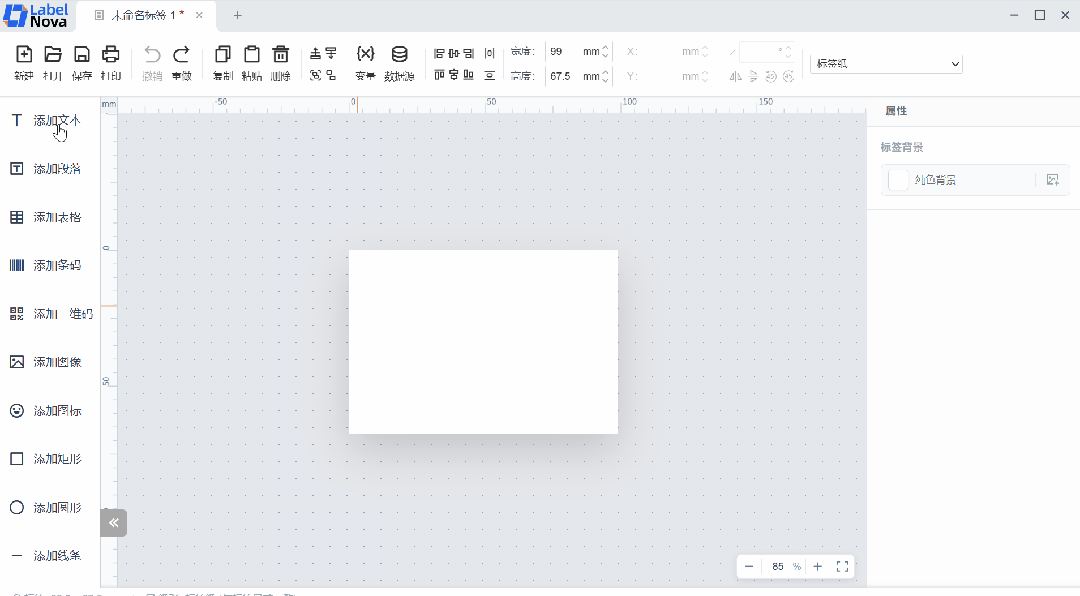Increase the width value stepper

click(x=605, y=48)
